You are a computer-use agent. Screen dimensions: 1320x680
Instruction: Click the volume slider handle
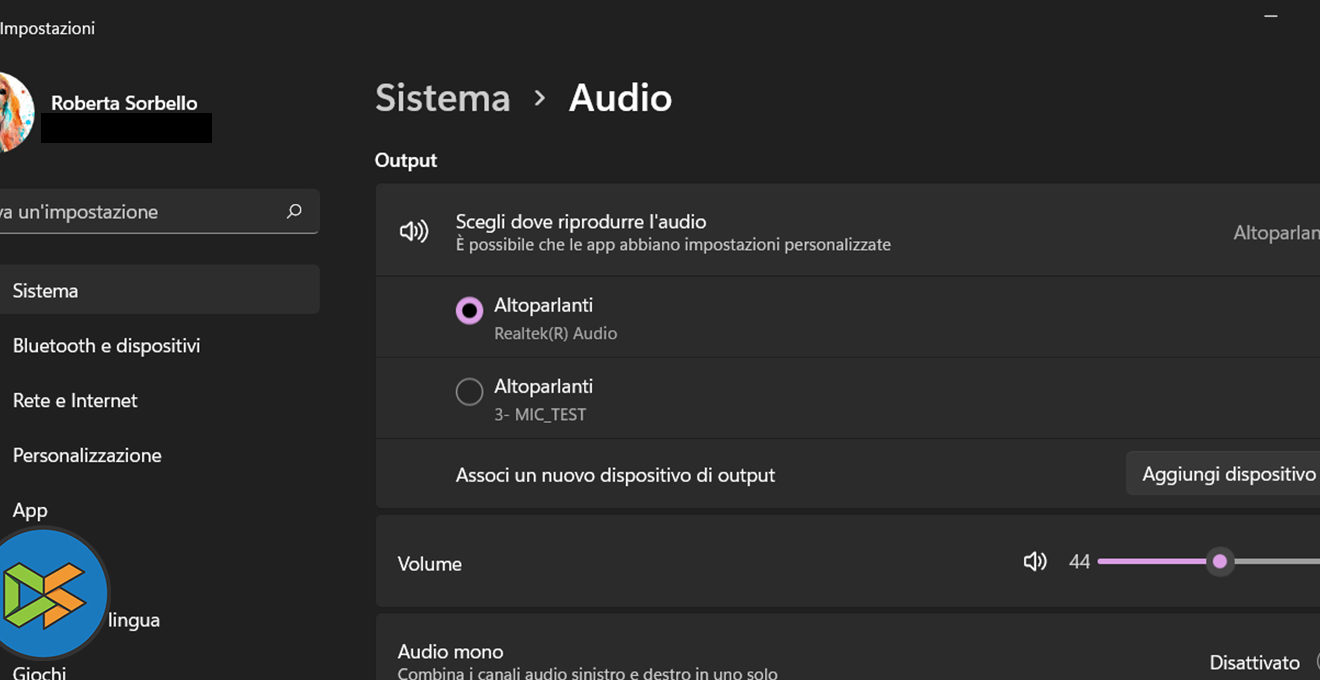pyautogui.click(x=1219, y=562)
